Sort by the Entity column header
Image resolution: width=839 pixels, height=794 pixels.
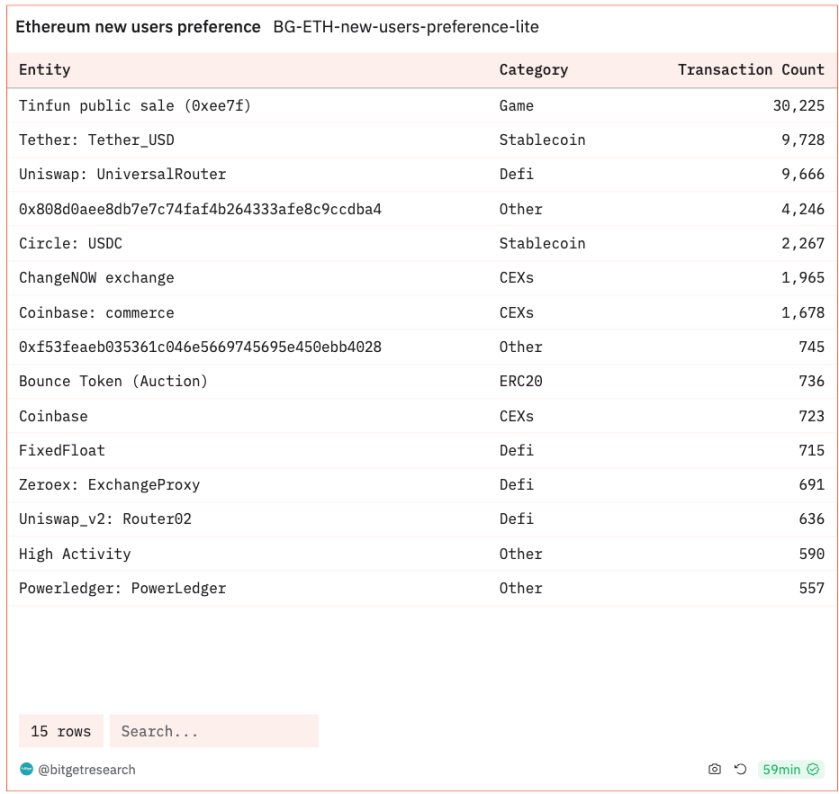click(45, 70)
